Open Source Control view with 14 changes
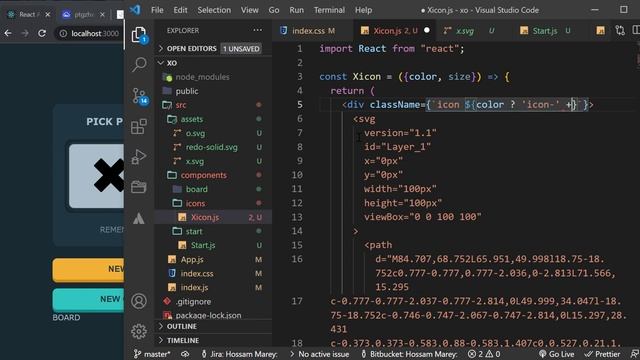Viewport: 640px width, 360px height. 140,96
